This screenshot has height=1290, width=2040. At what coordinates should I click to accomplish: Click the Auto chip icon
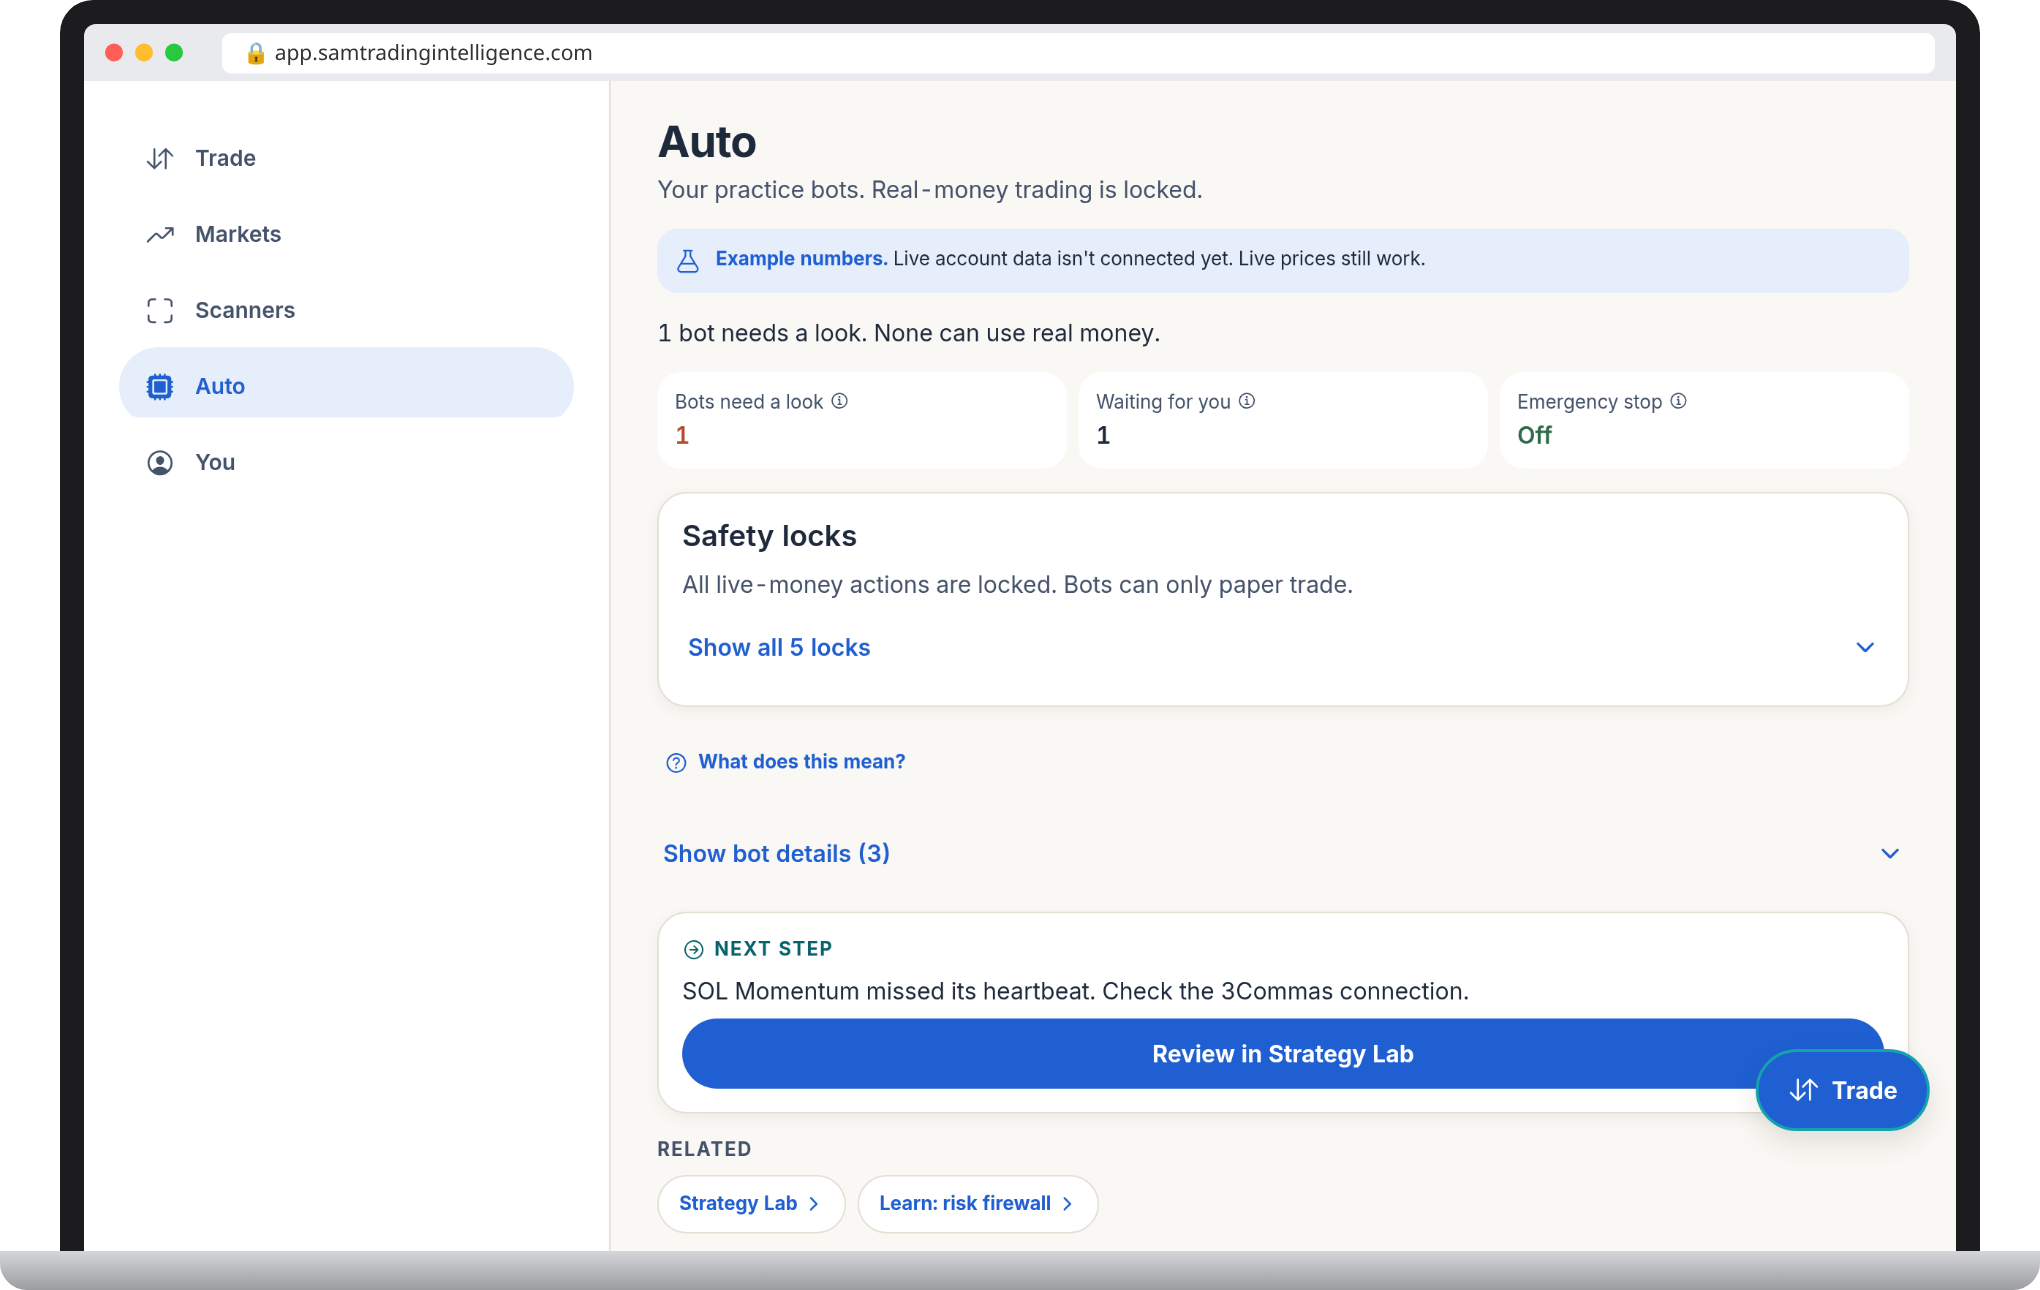click(x=160, y=386)
